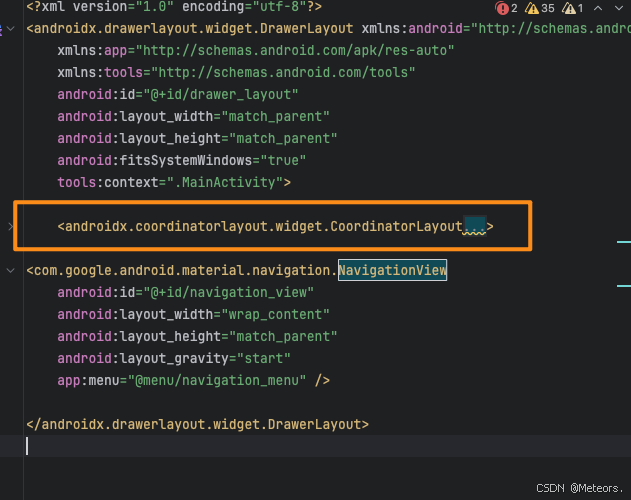Click the xmlns:app namespace line

click(256, 51)
